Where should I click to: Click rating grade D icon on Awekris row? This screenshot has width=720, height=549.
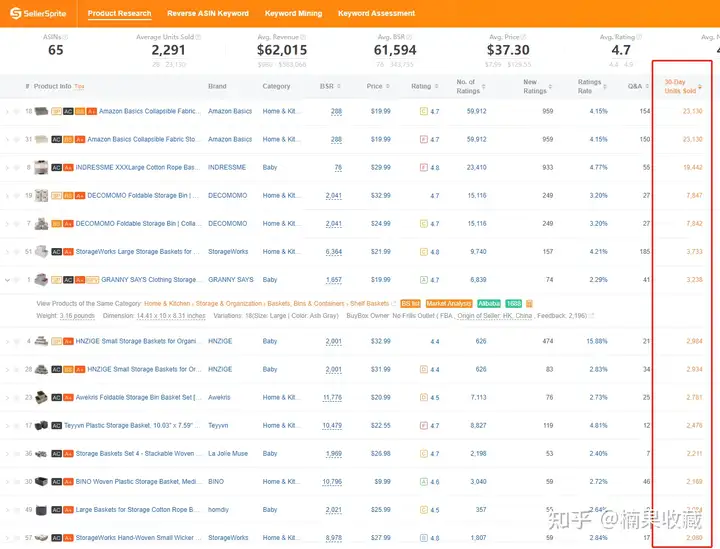point(424,398)
